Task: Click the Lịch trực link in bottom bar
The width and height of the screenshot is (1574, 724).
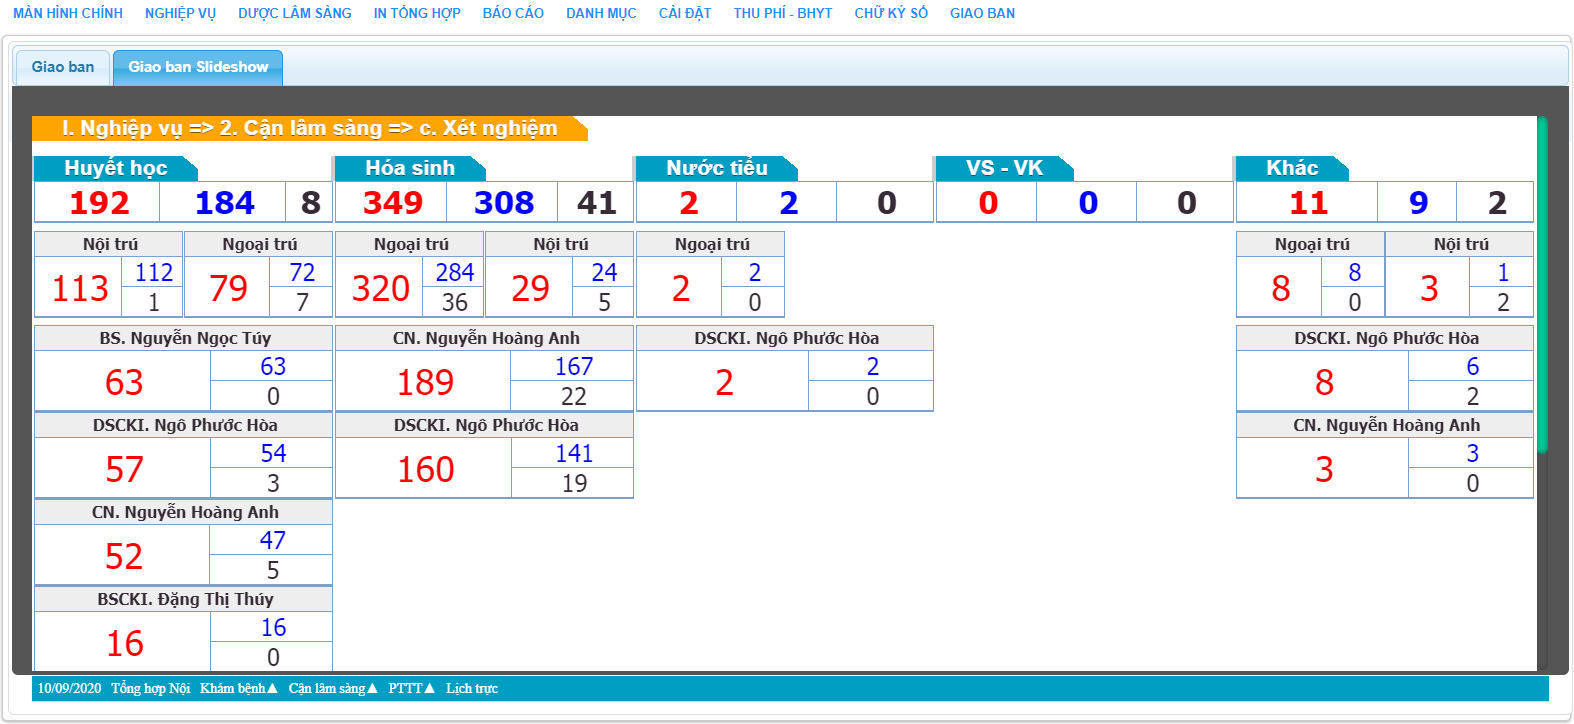Action: click(471, 688)
